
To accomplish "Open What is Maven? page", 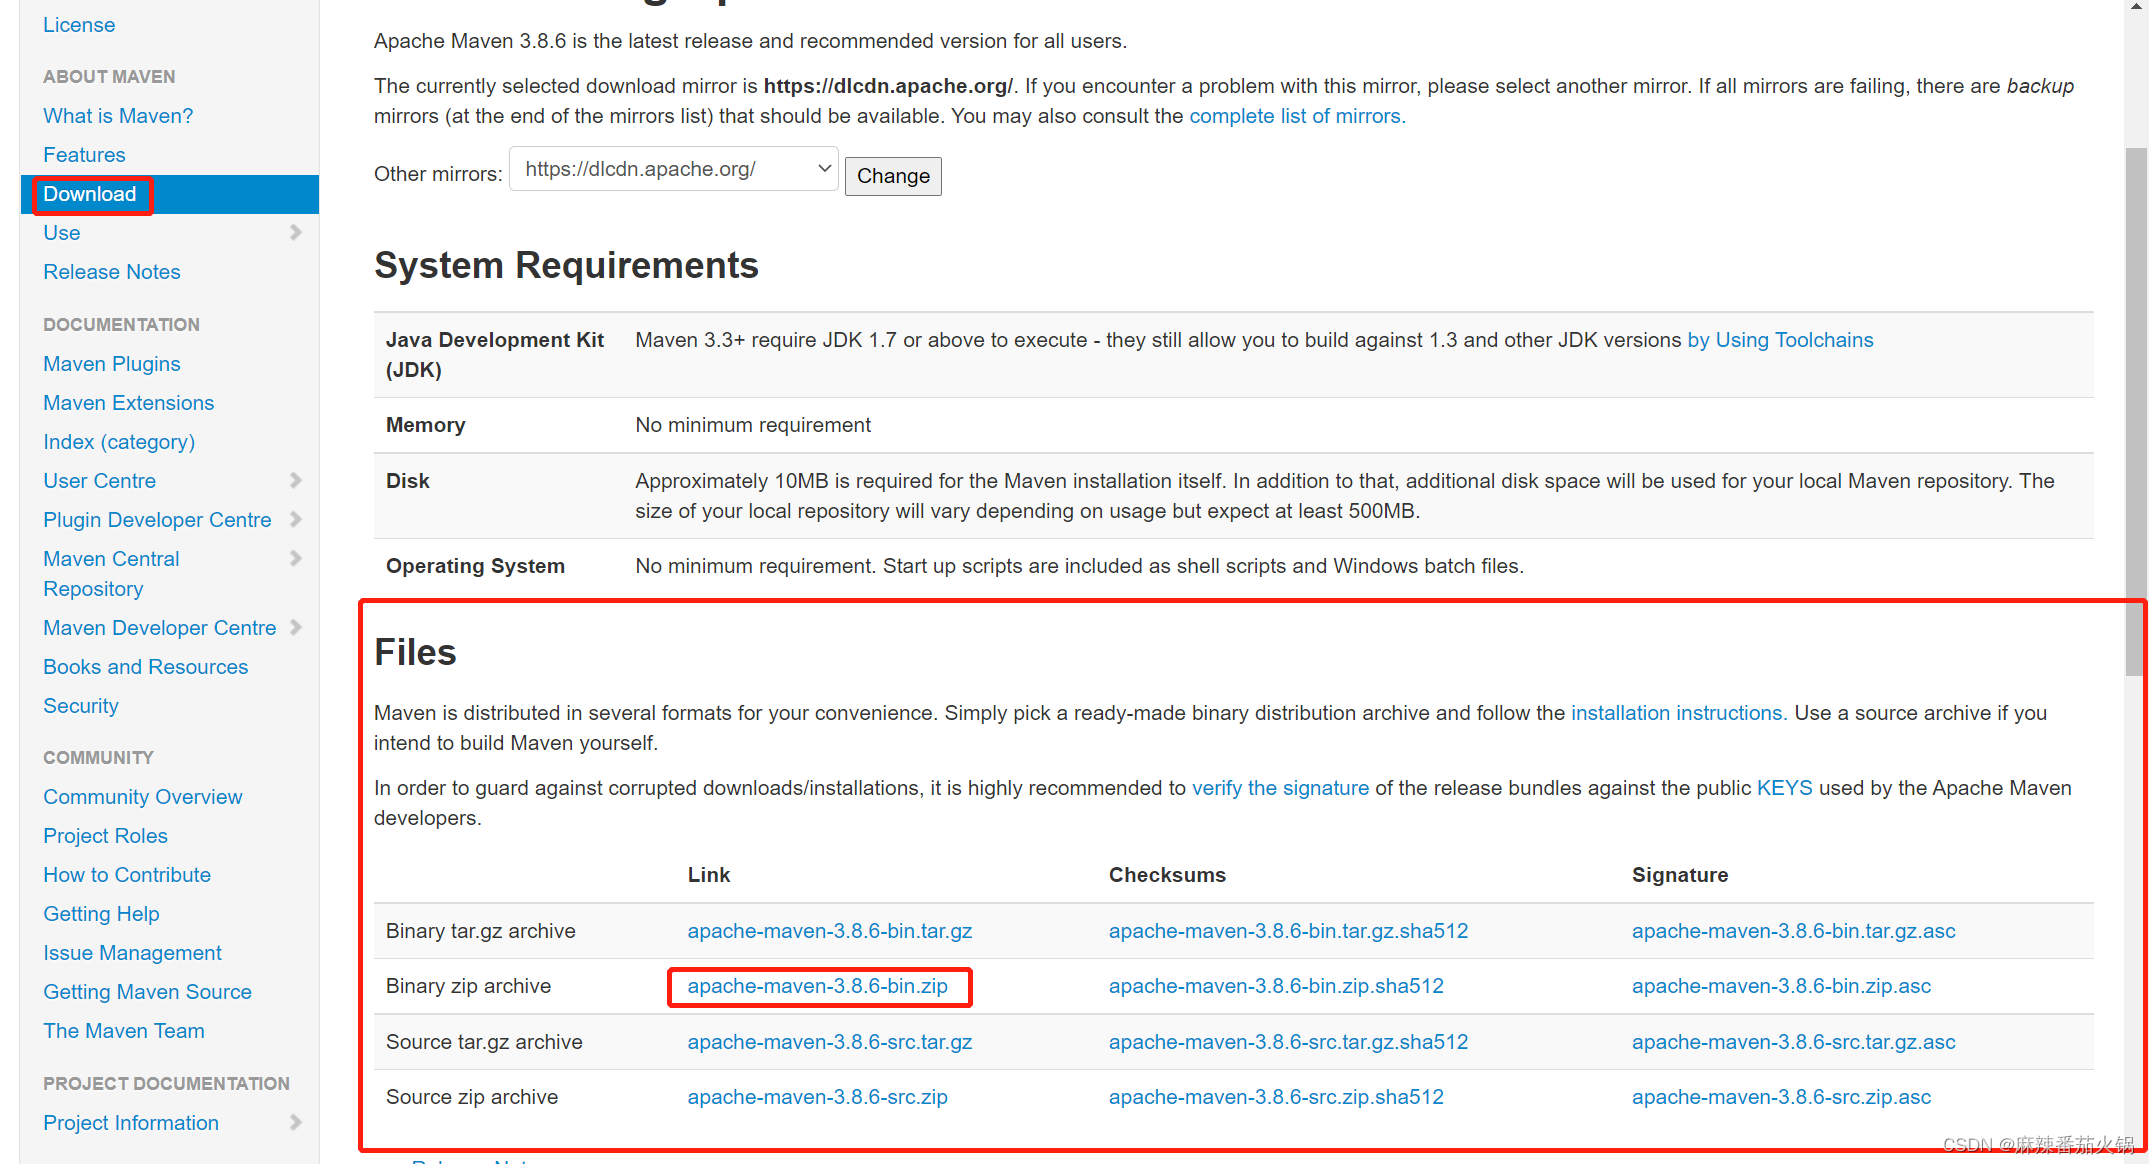I will 118,116.
